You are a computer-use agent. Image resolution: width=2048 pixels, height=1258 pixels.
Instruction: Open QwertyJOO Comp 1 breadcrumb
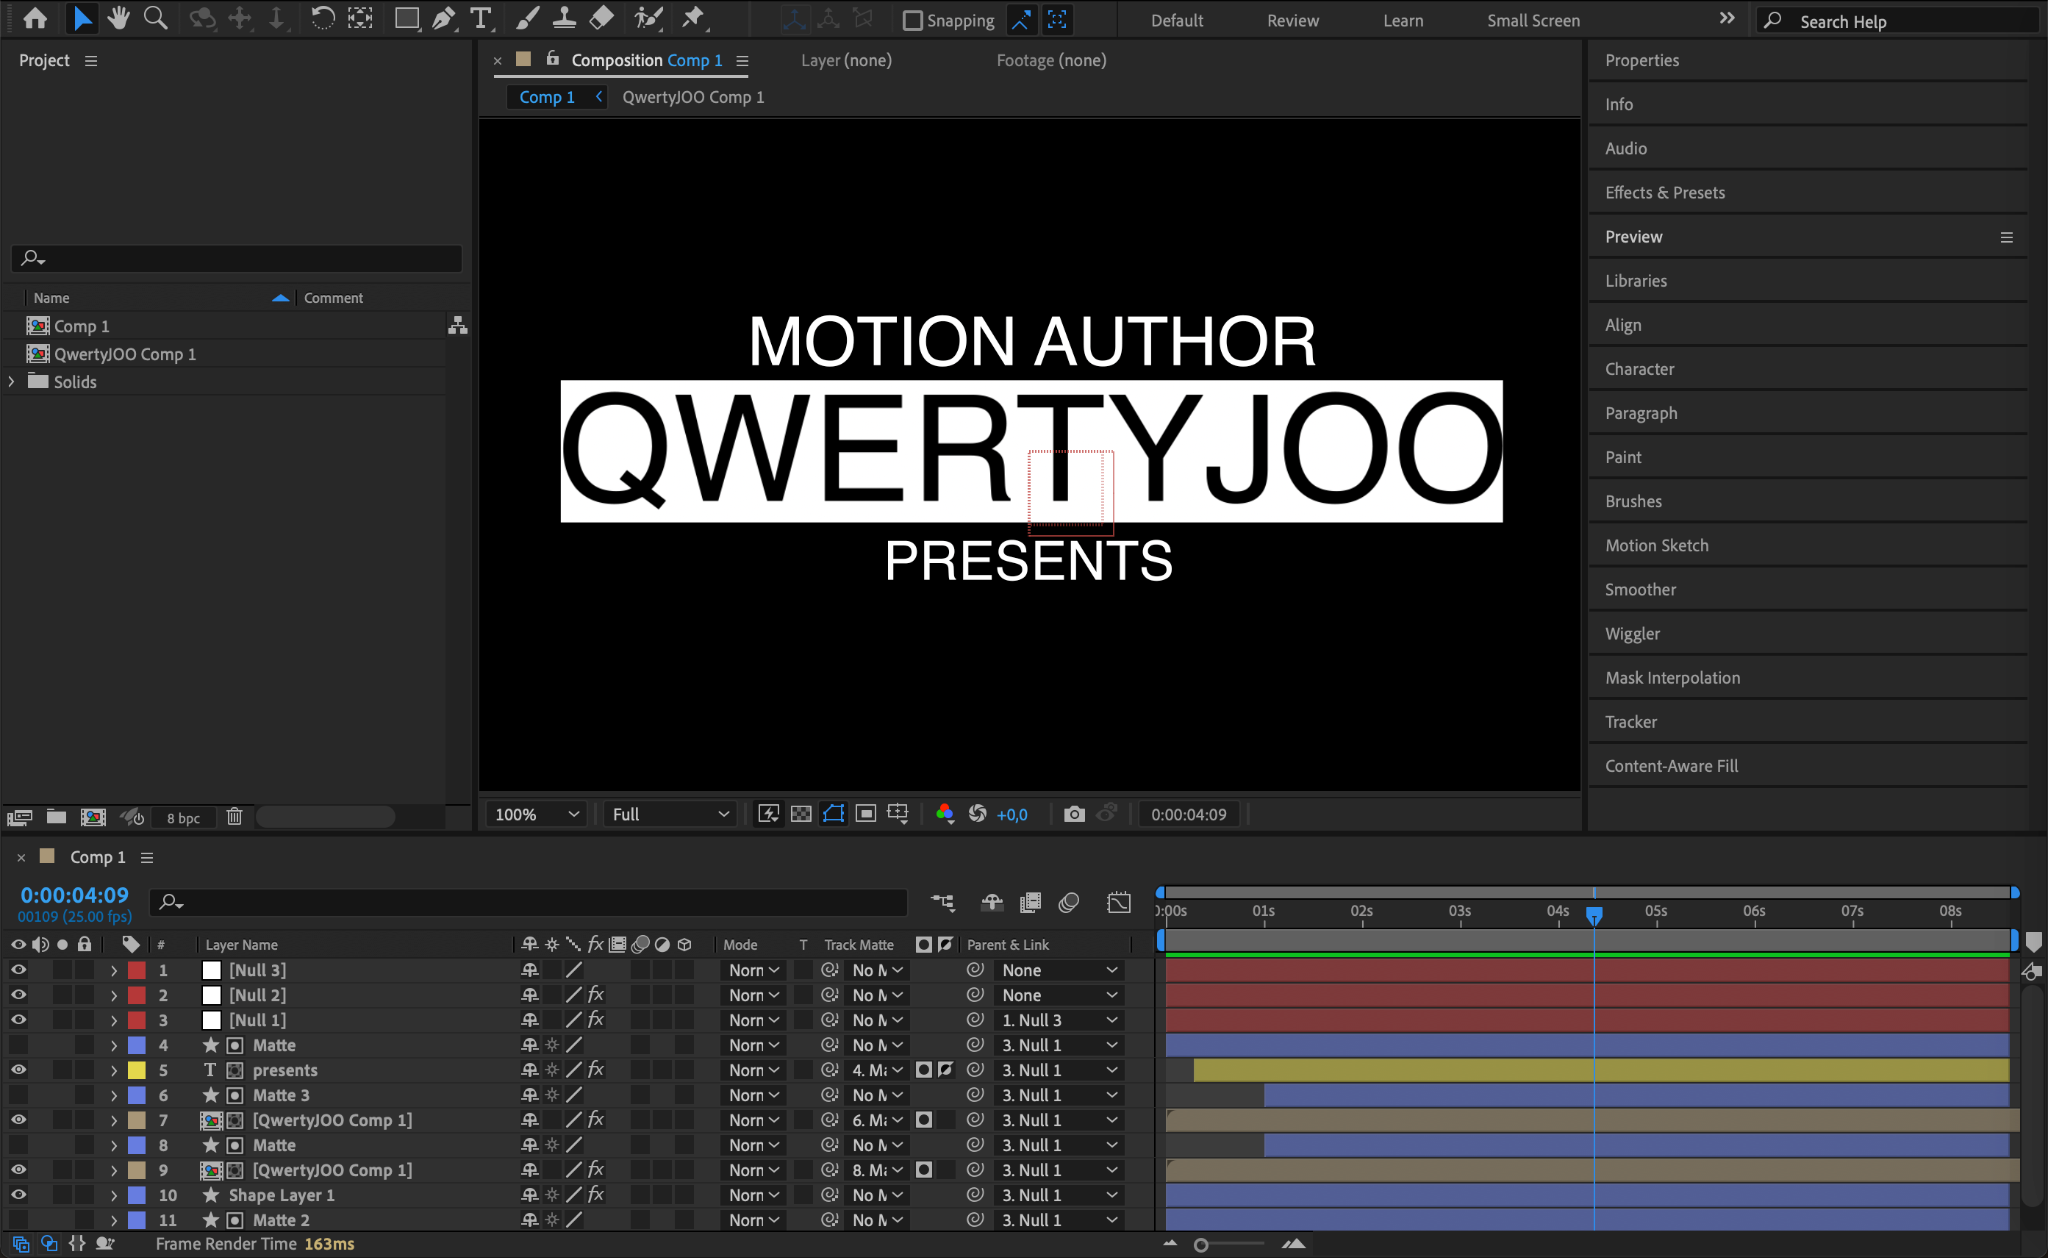click(693, 97)
